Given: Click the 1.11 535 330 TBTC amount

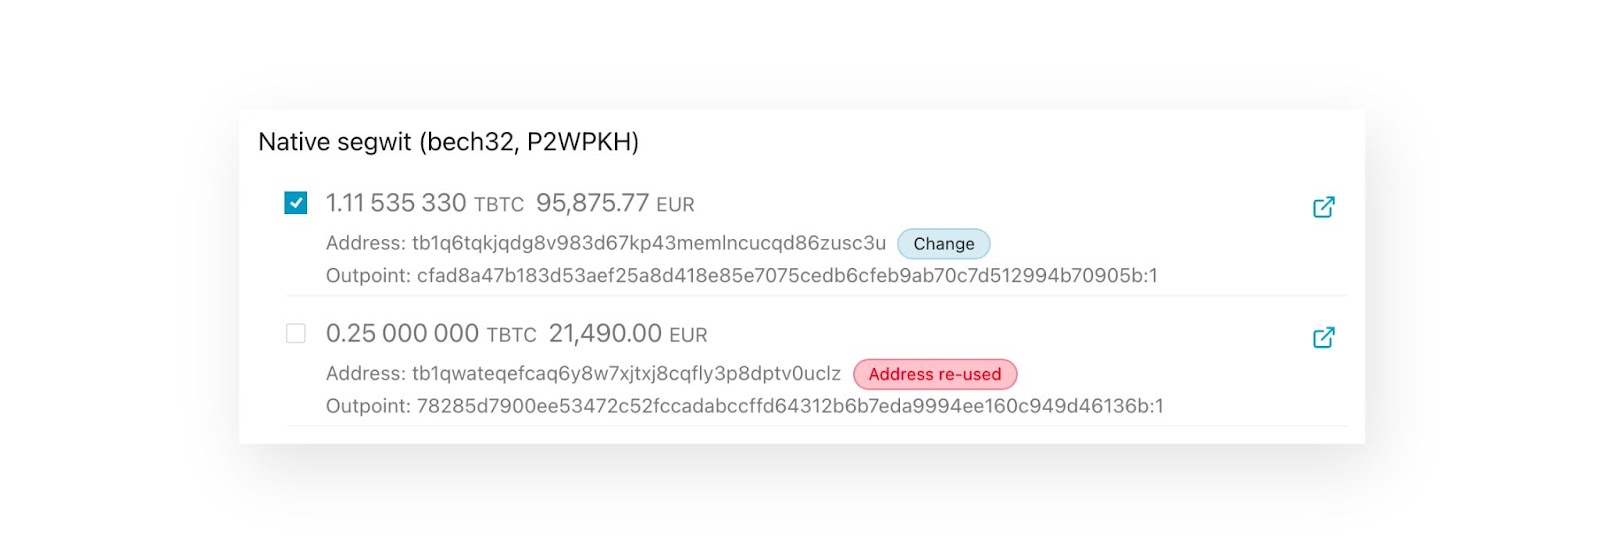Looking at the screenshot, I should (425, 203).
